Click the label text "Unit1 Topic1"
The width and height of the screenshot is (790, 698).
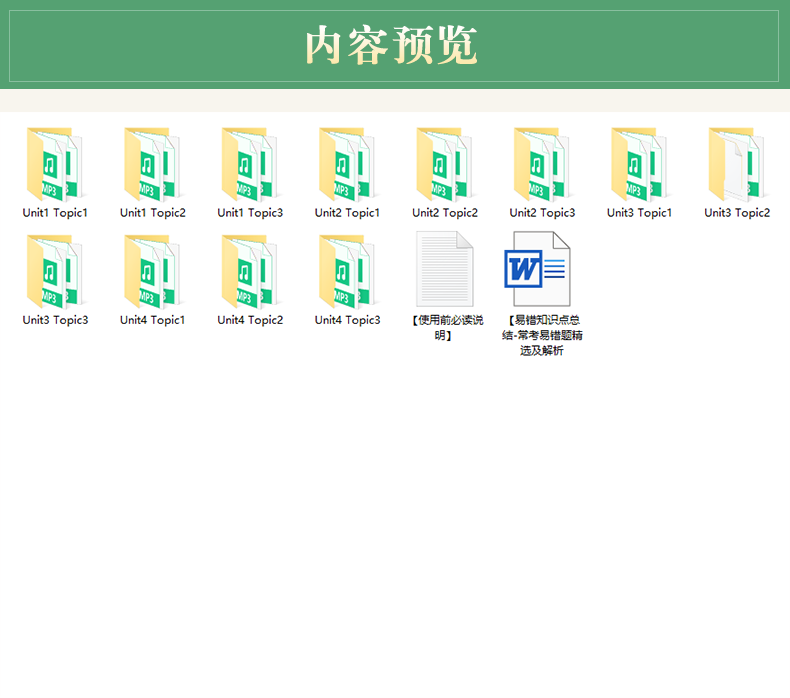click(55, 213)
